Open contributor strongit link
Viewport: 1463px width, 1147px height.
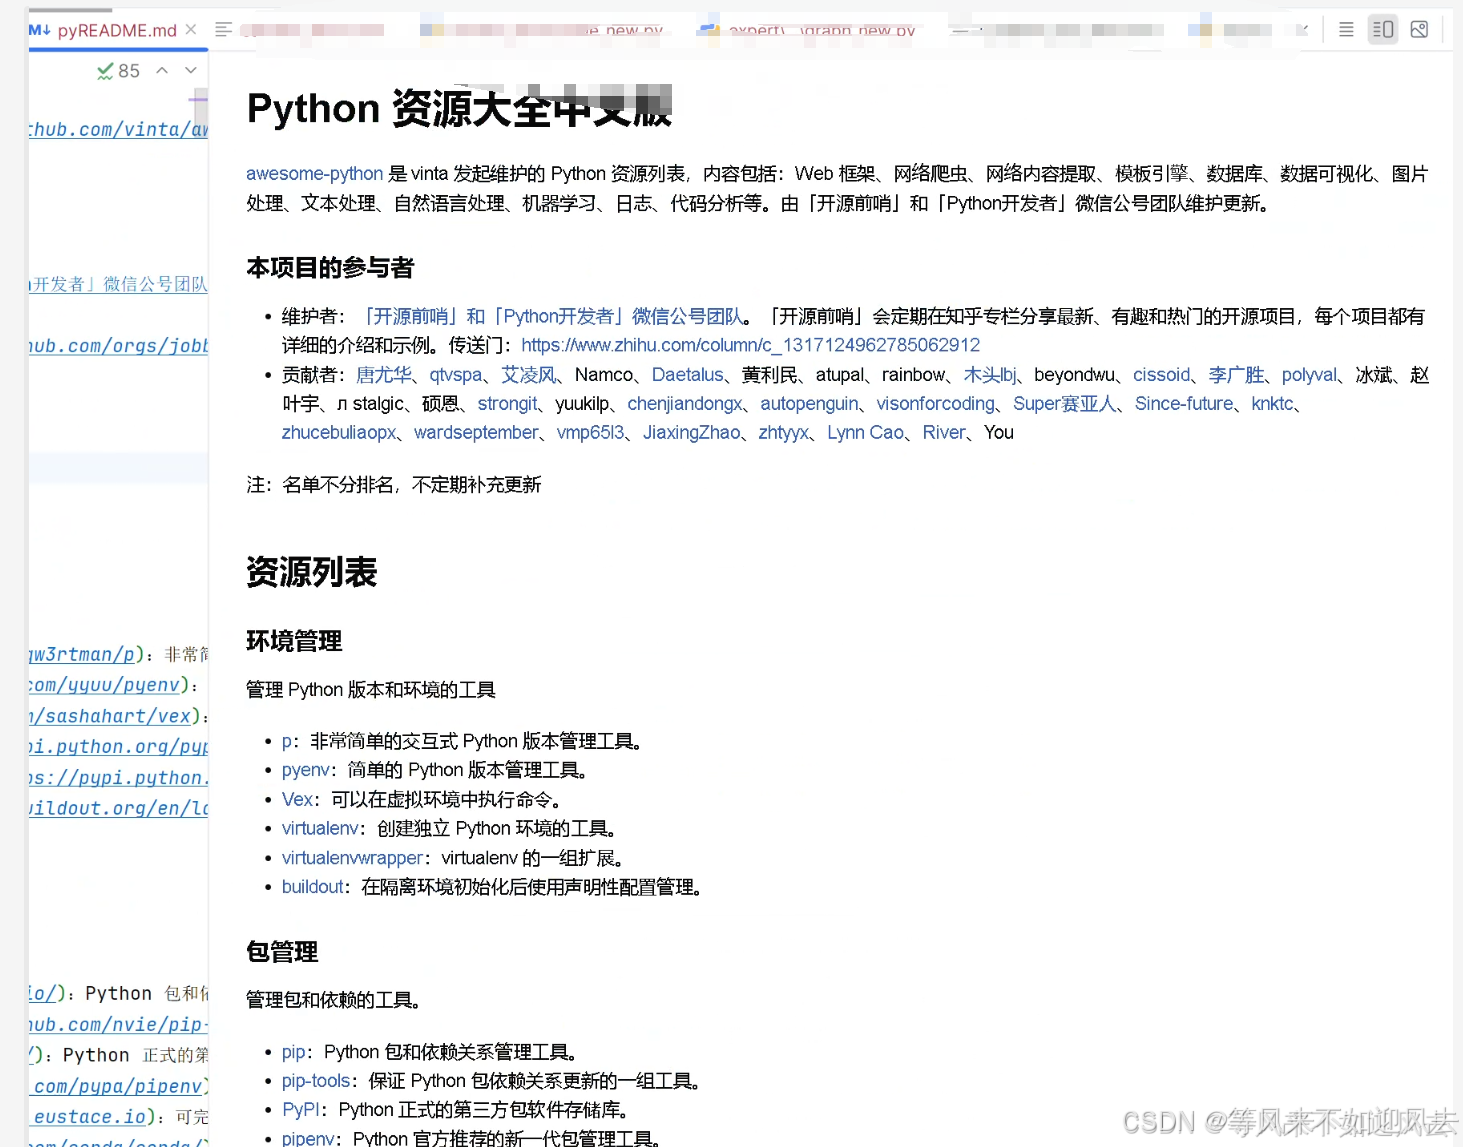point(507,404)
